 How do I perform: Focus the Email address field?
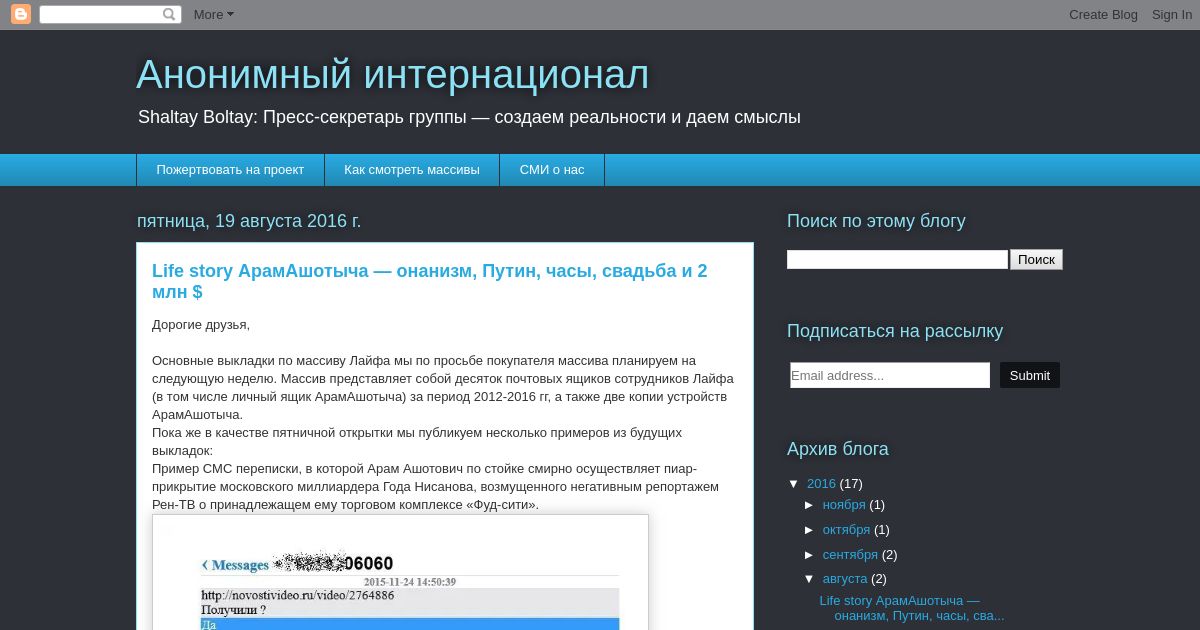pyautogui.click(x=889, y=375)
